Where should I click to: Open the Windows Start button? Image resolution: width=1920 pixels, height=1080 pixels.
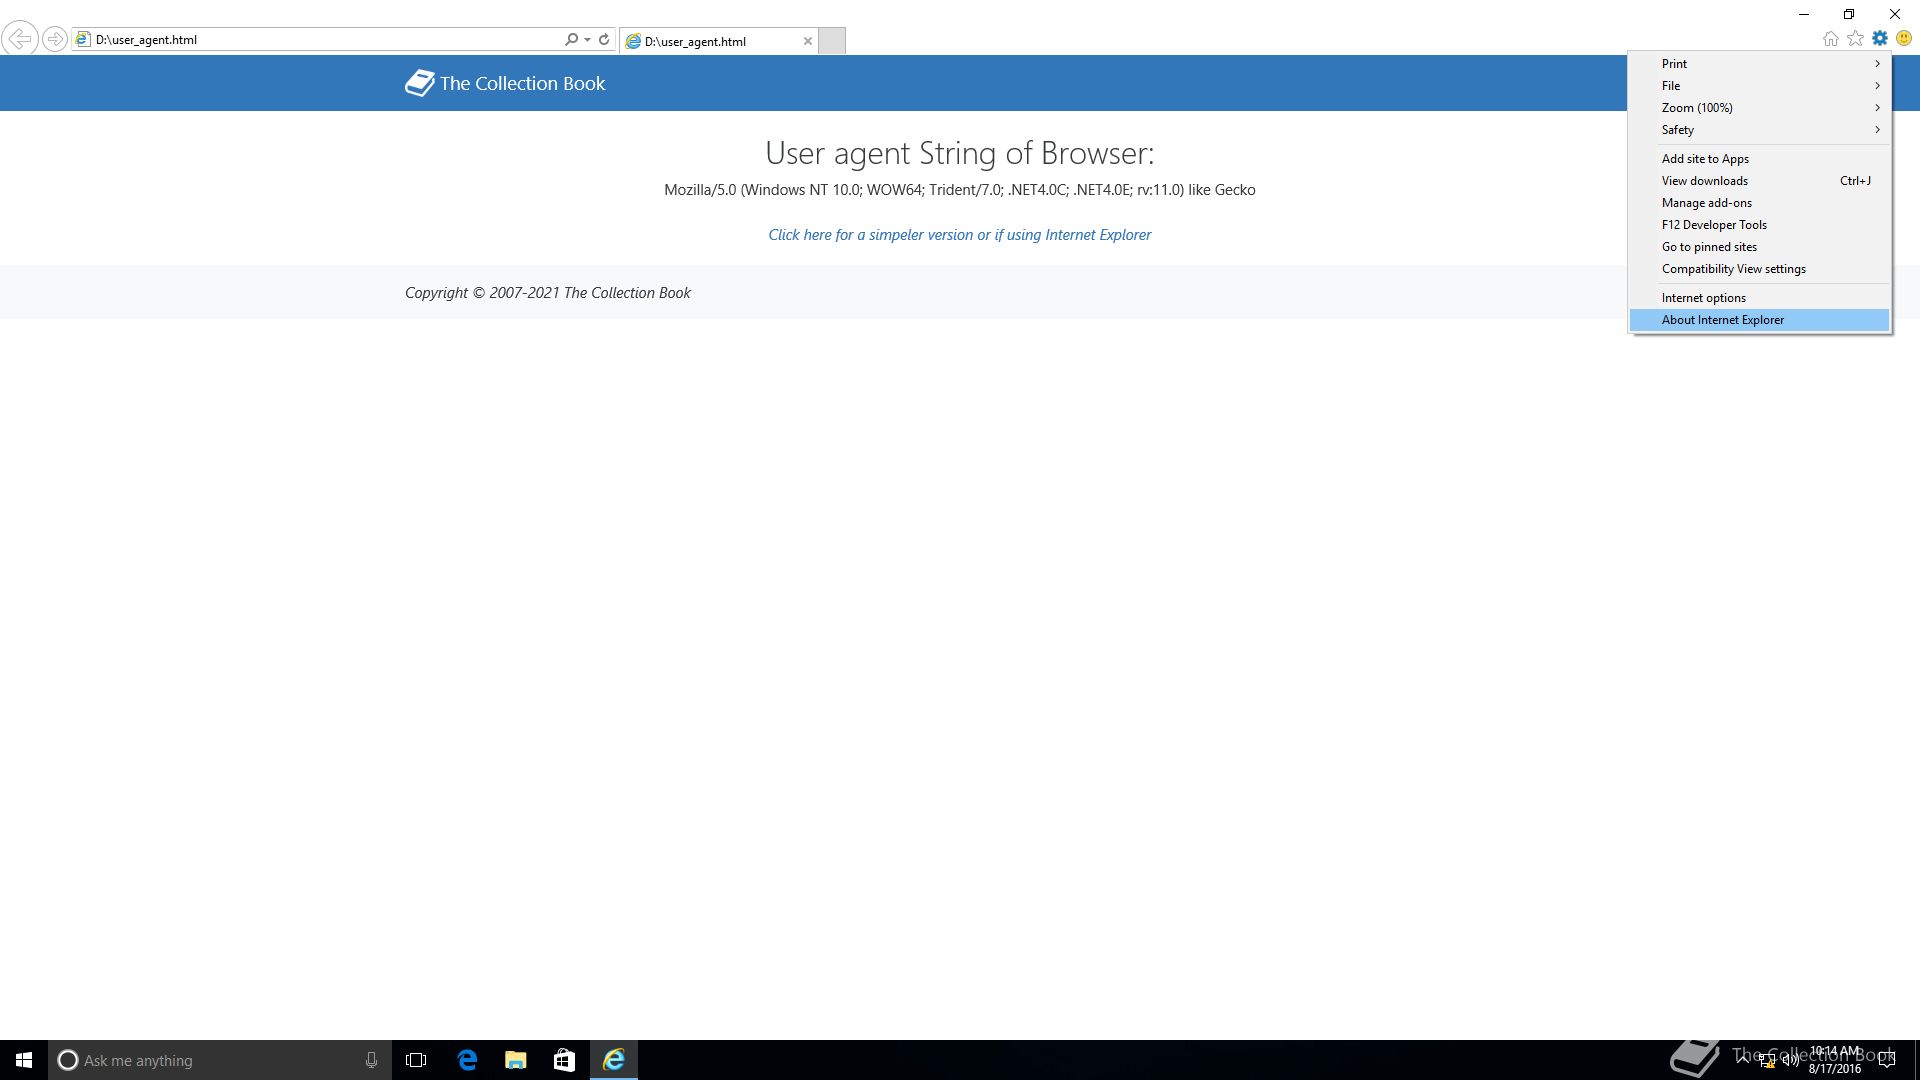[24, 1060]
